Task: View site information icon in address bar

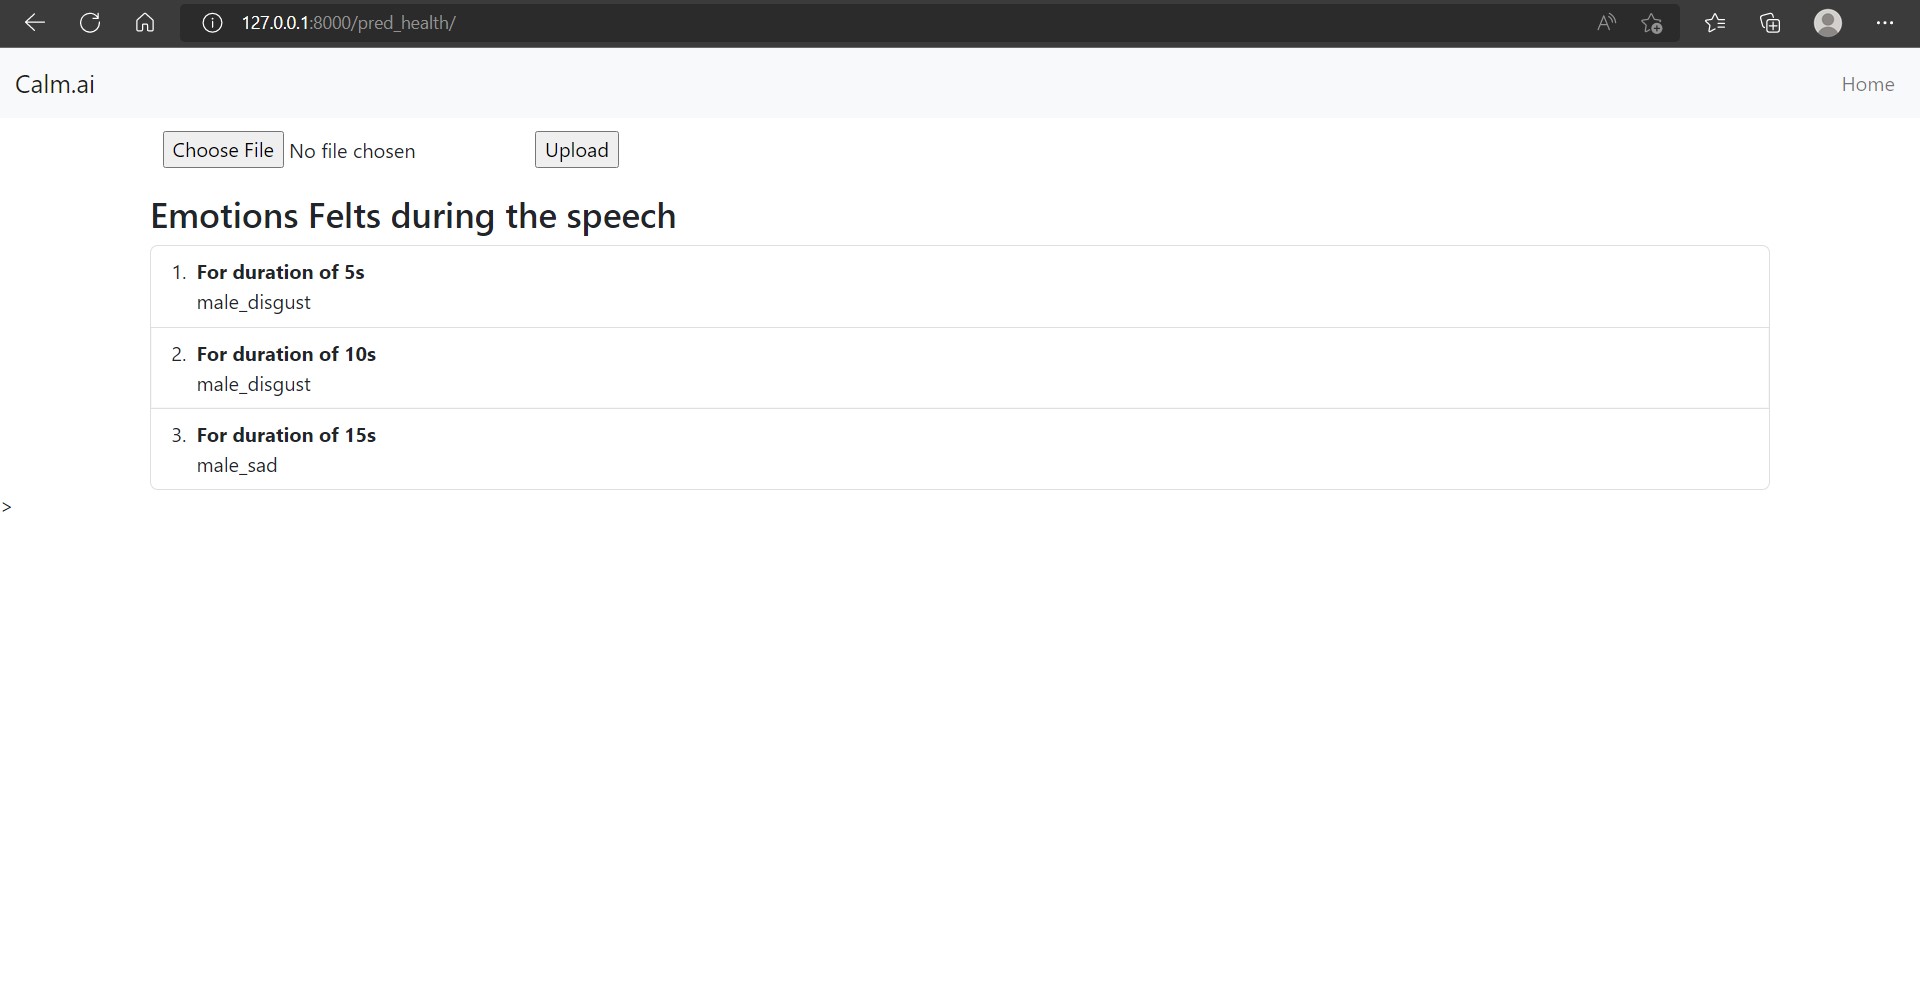Action: tap(212, 23)
